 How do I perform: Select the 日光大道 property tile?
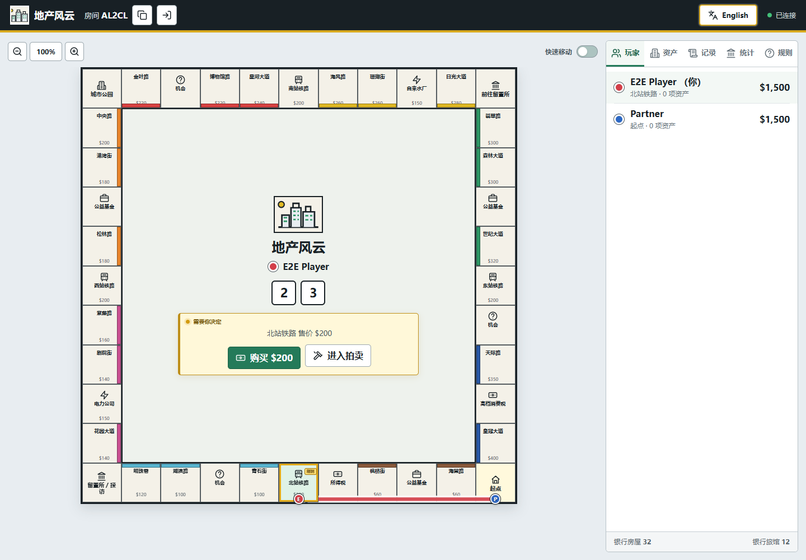click(456, 88)
